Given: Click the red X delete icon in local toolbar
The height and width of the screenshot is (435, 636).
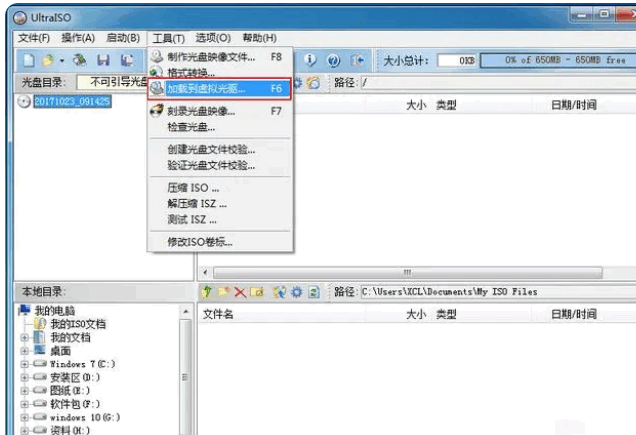Looking at the screenshot, I should [240, 292].
